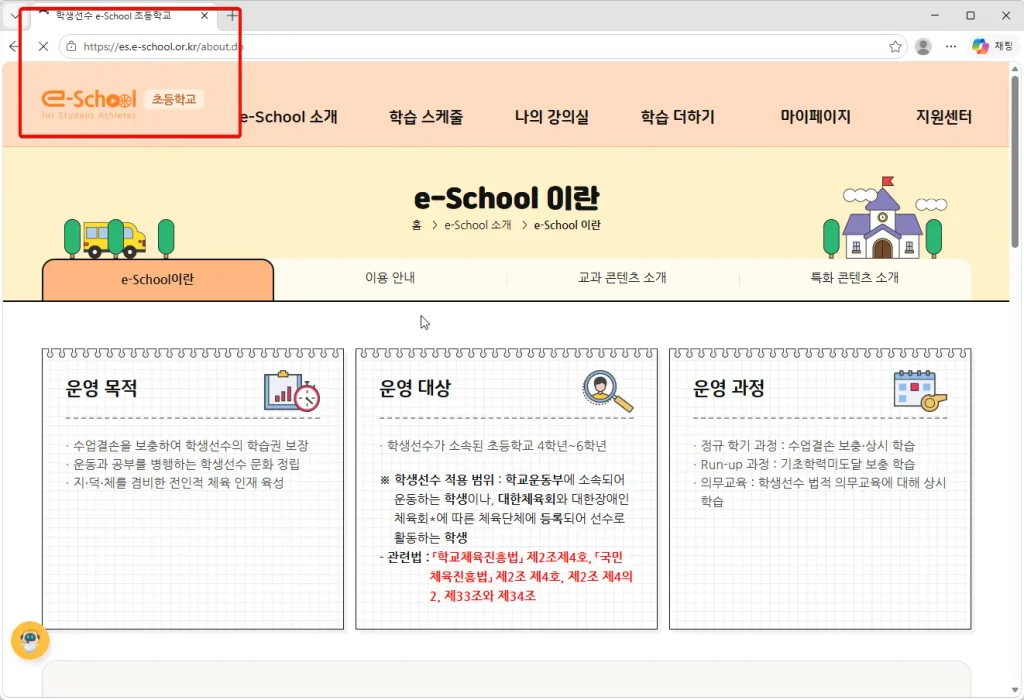This screenshot has height=700, width=1024.
Task: Click the scrollbar down arrow
Action: pos(1015,690)
